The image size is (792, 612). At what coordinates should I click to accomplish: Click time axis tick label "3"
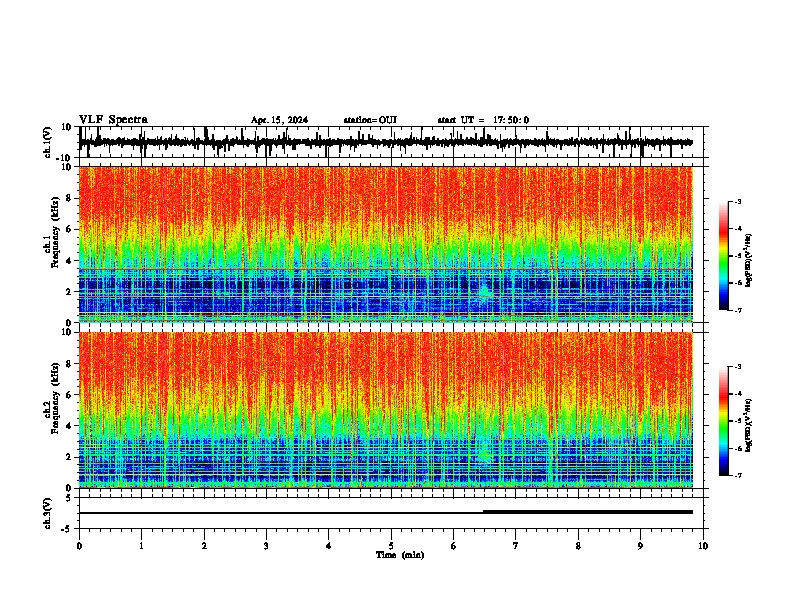tap(266, 546)
